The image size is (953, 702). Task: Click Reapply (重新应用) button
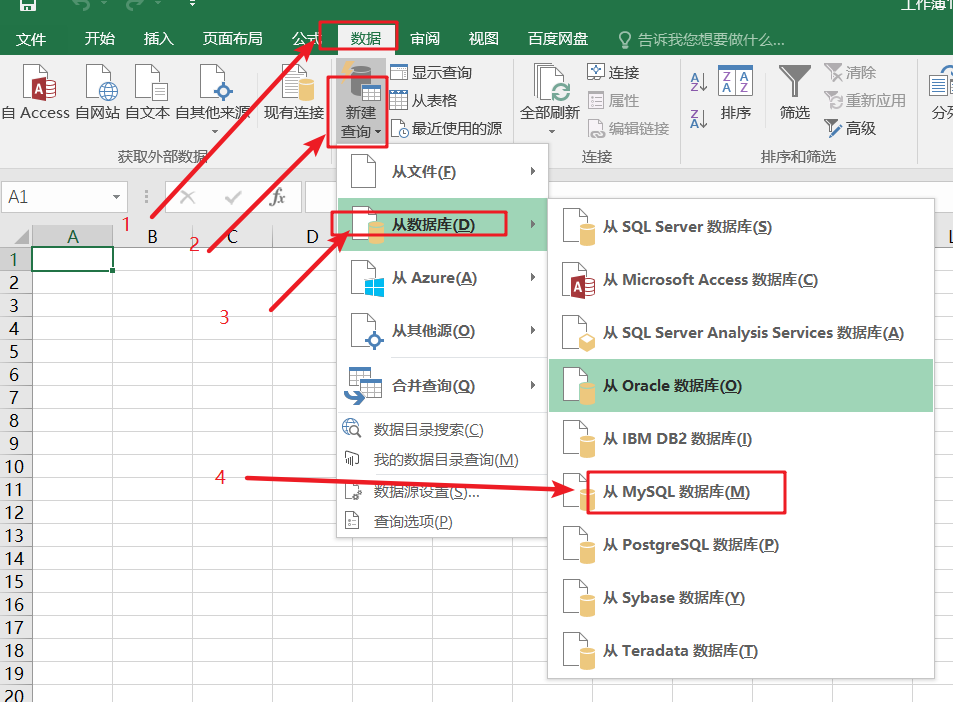[x=865, y=100]
